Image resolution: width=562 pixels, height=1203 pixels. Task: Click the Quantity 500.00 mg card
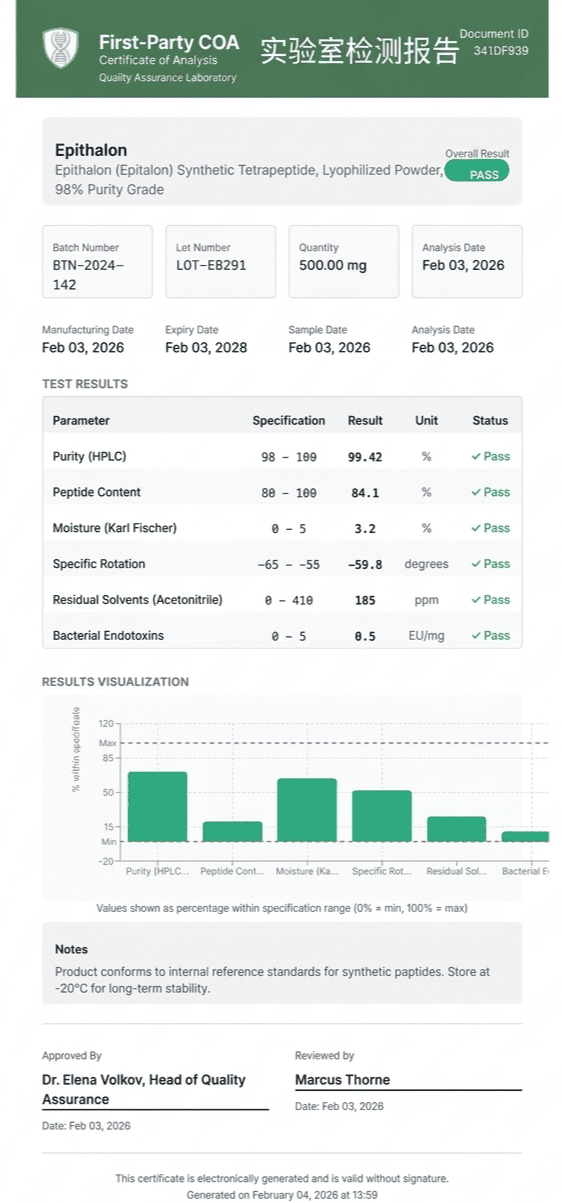[x=344, y=262]
